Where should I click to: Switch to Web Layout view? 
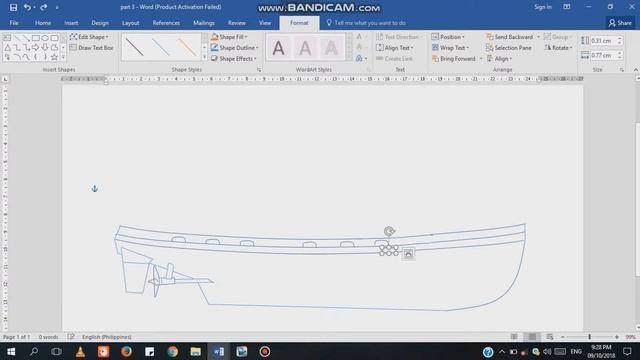coord(550,337)
